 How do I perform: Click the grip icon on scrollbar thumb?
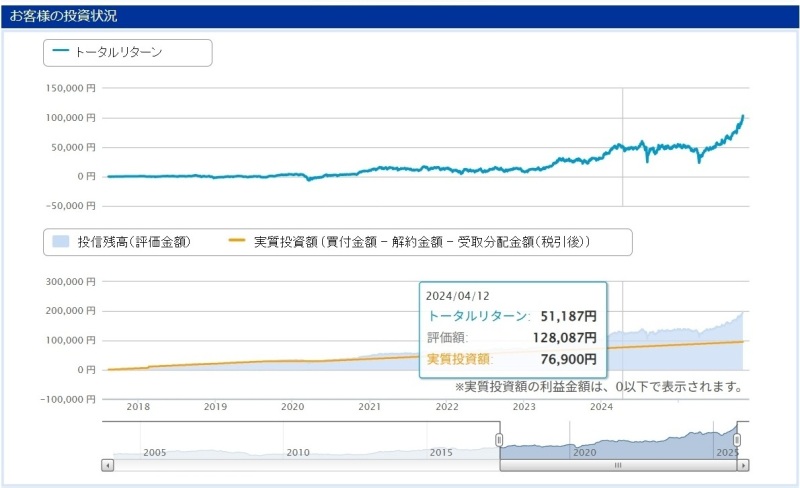tap(618, 465)
